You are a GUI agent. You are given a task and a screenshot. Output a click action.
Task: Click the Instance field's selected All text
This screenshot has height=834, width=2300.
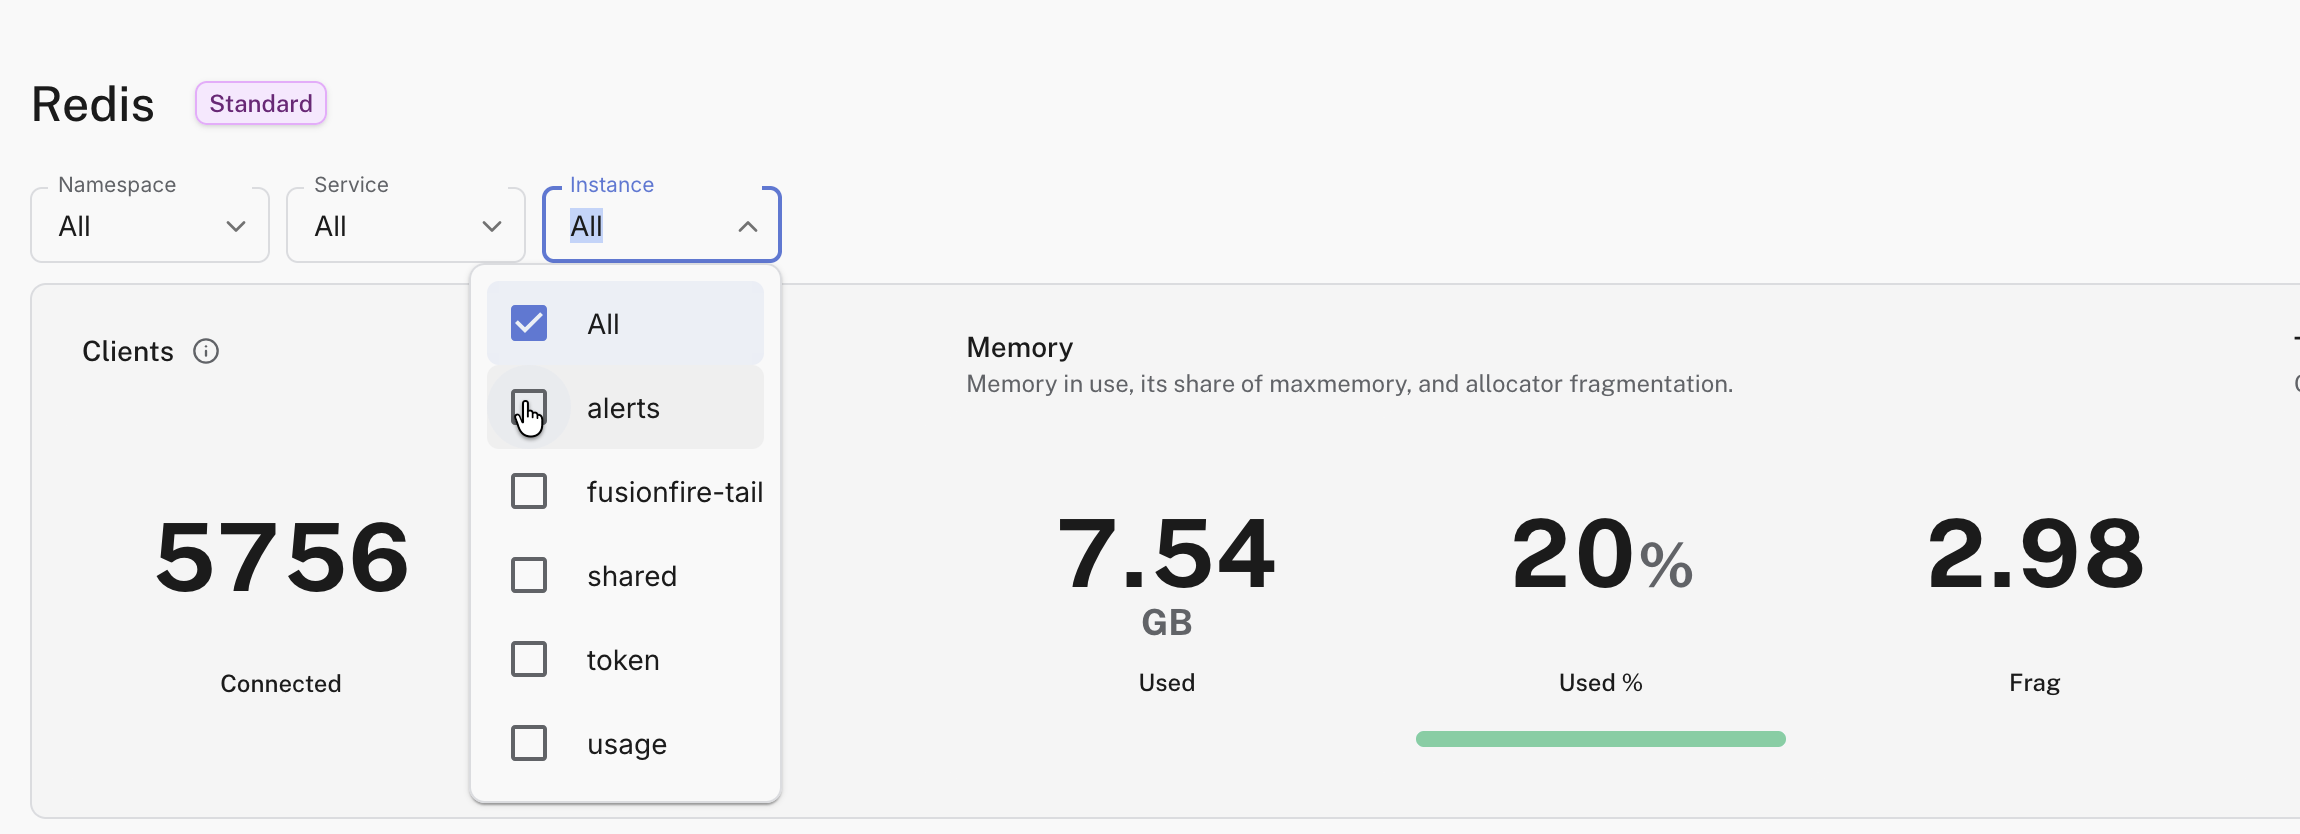point(586,226)
